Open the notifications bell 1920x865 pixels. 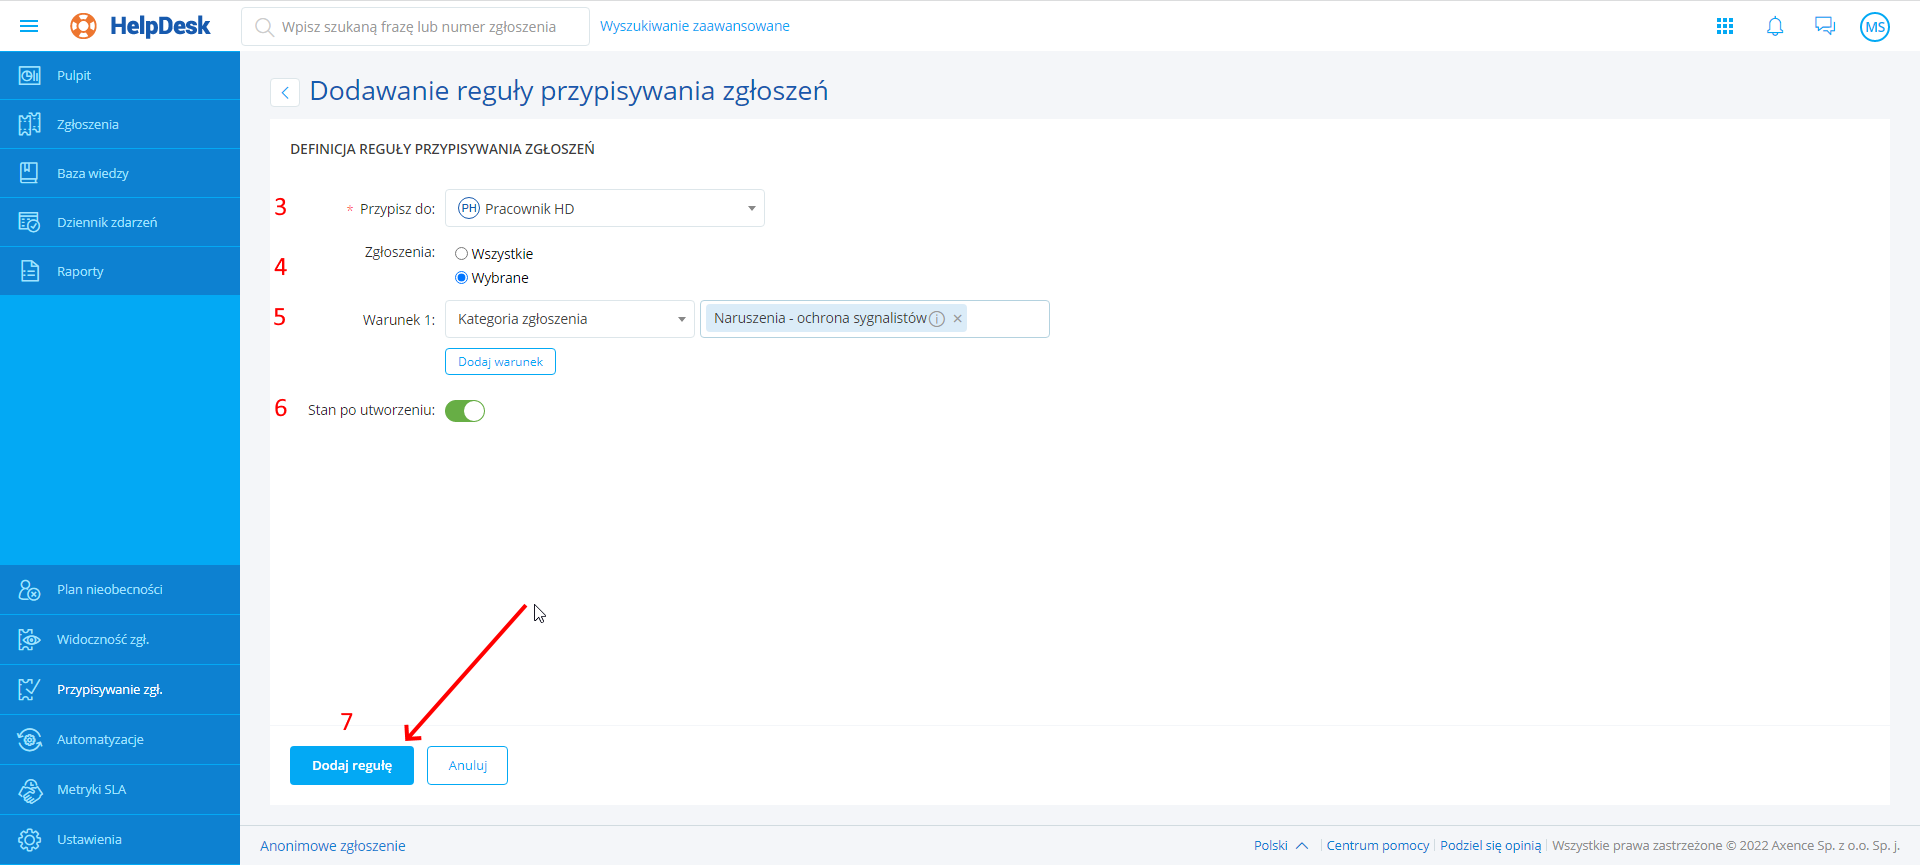point(1775,27)
